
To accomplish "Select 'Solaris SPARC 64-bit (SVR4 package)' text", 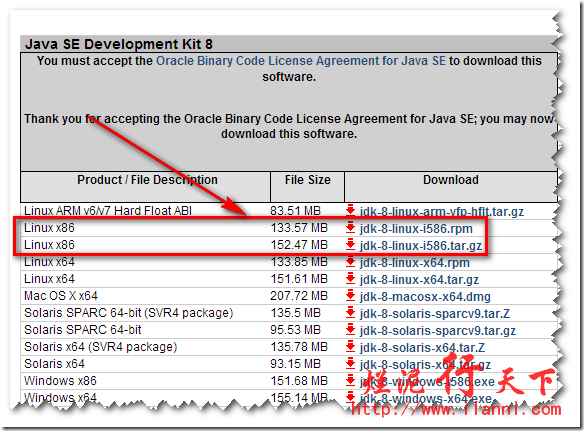I will point(128,313).
